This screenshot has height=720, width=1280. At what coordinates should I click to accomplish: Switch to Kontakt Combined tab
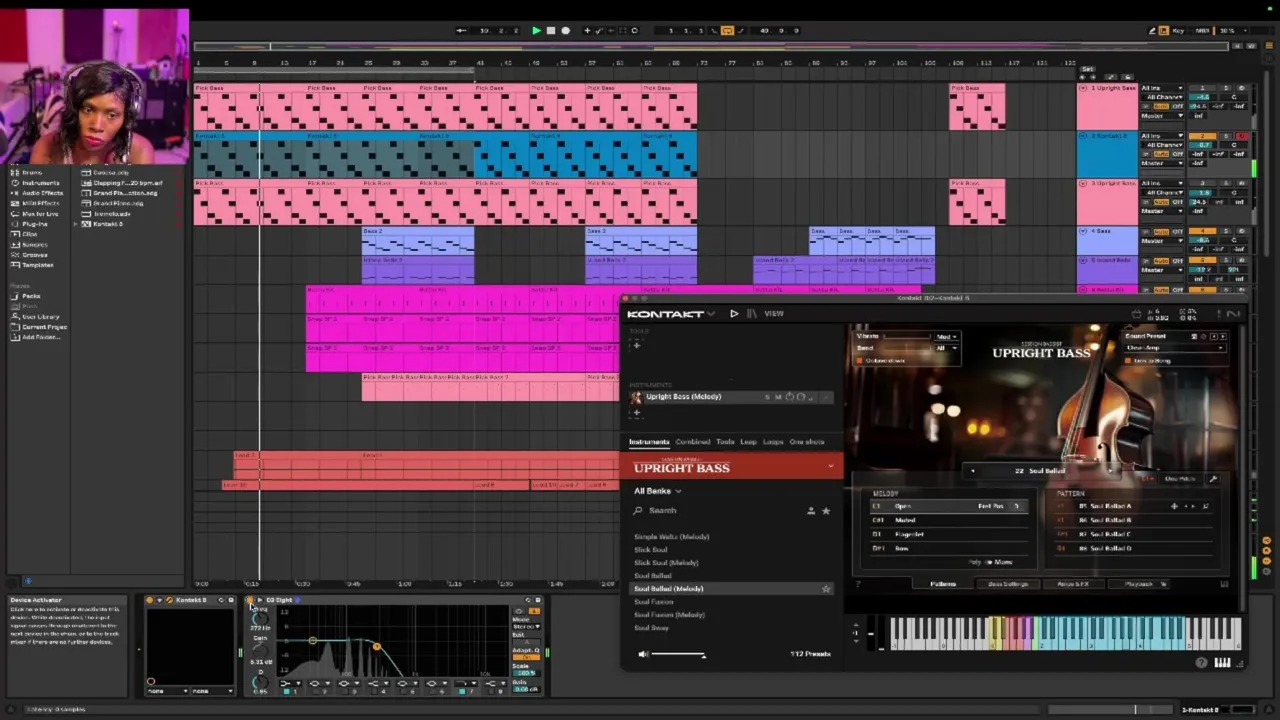click(x=692, y=442)
